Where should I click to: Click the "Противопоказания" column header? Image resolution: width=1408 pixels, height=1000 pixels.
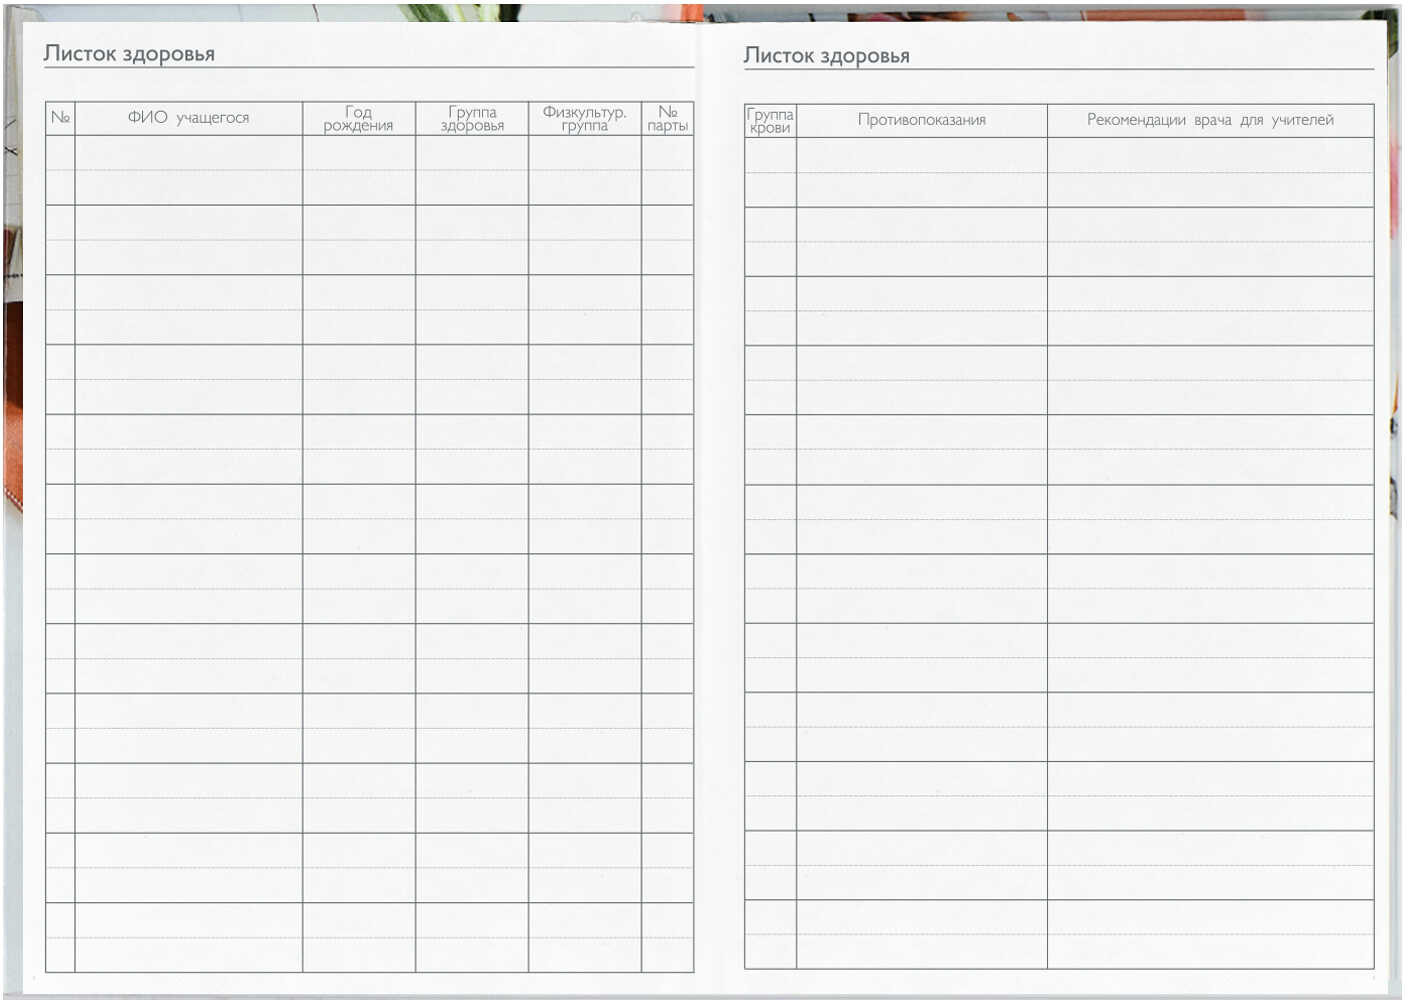(921, 120)
